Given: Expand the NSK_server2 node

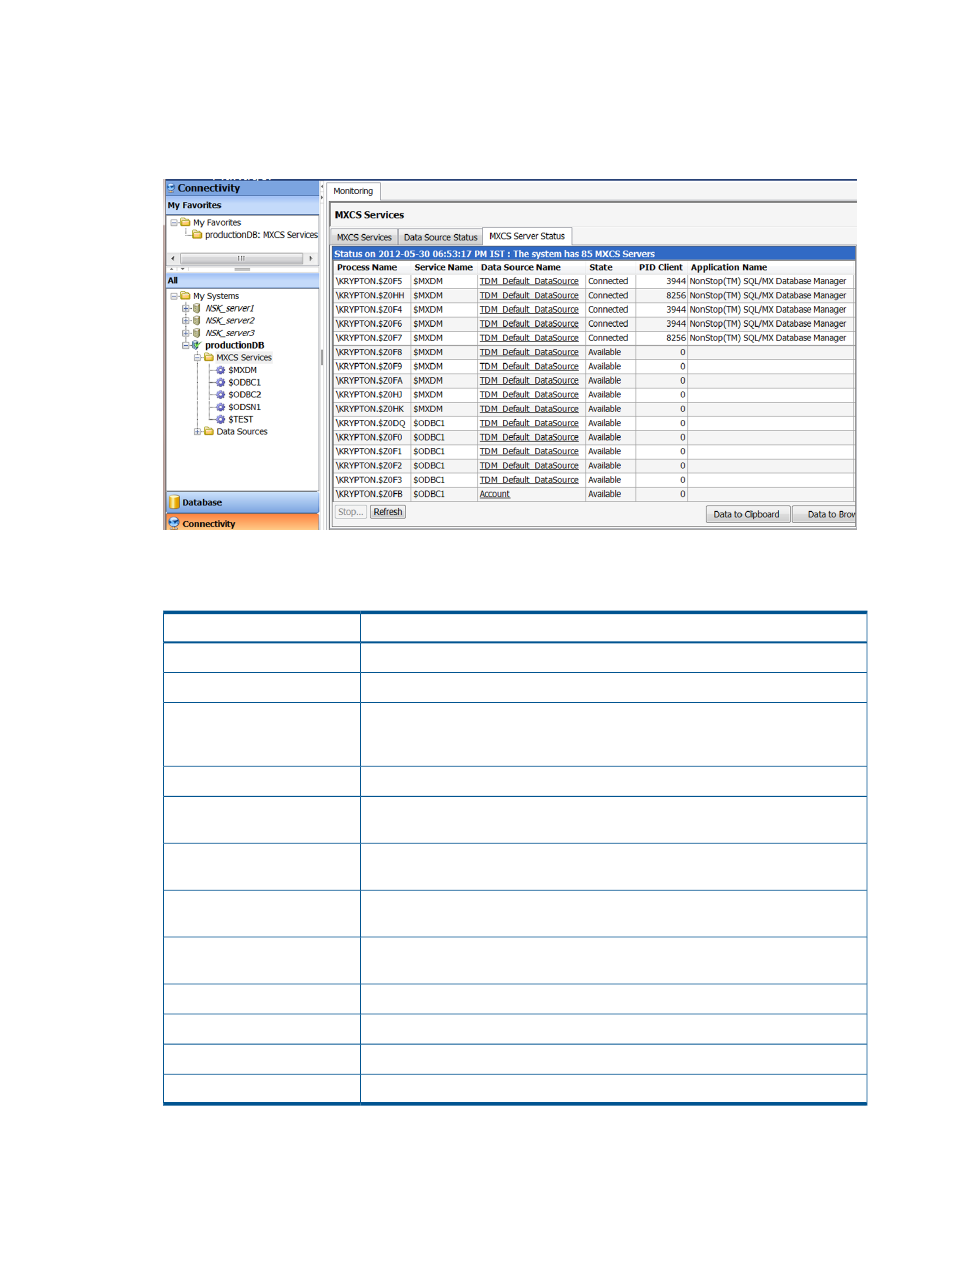Looking at the screenshot, I should [186, 321].
